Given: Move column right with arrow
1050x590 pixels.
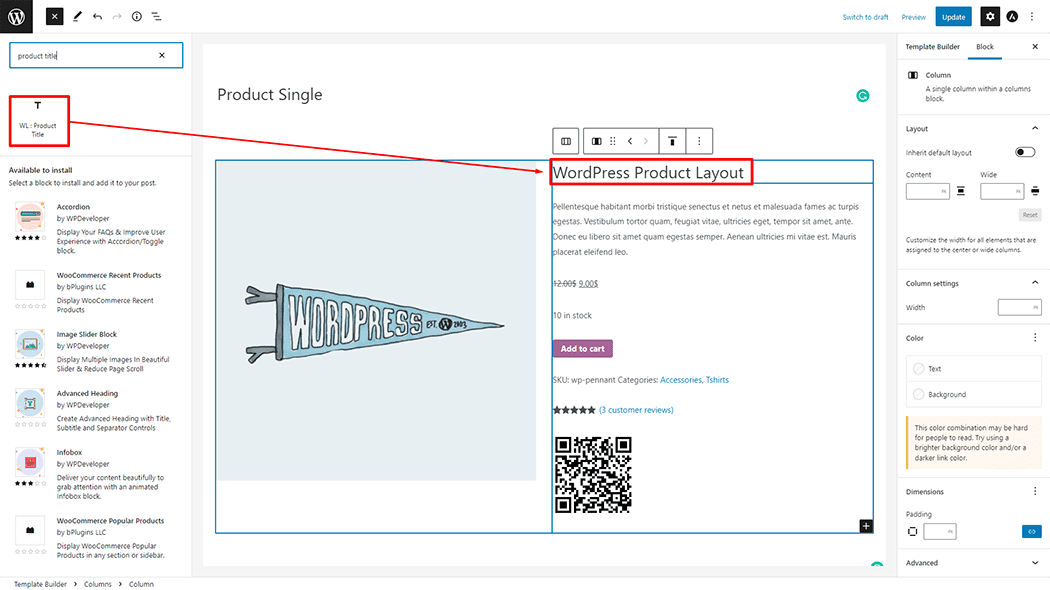Looking at the screenshot, I should [646, 141].
